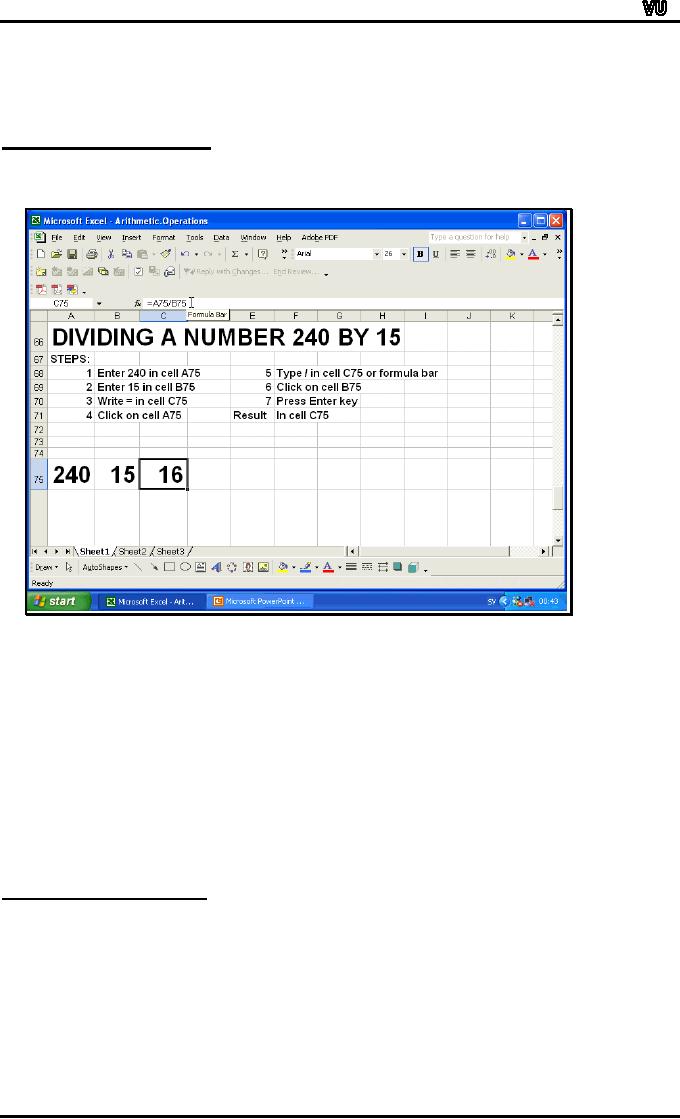Click the Align Left icon
The height and width of the screenshot is (1119, 680).
(x=455, y=254)
